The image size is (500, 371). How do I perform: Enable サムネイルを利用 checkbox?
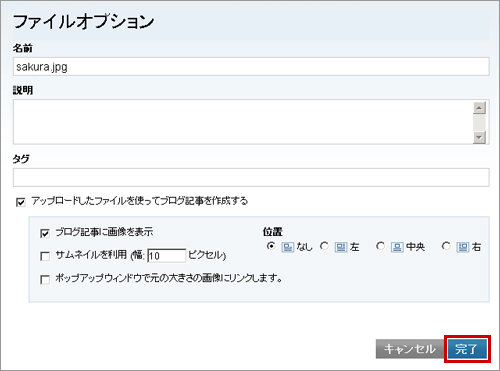click(x=45, y=256)
